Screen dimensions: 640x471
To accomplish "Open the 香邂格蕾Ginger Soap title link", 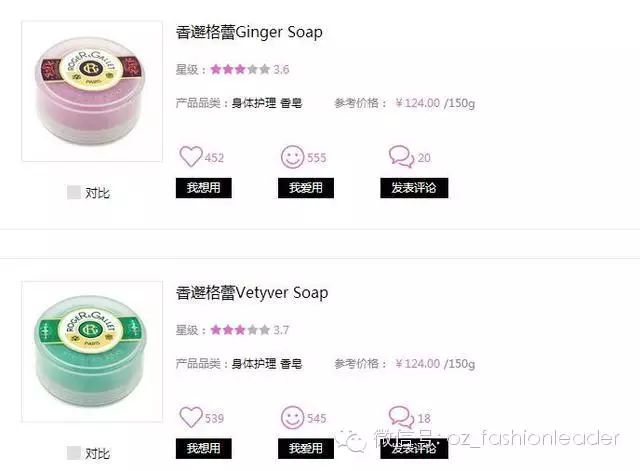I will tap(249, 32).
